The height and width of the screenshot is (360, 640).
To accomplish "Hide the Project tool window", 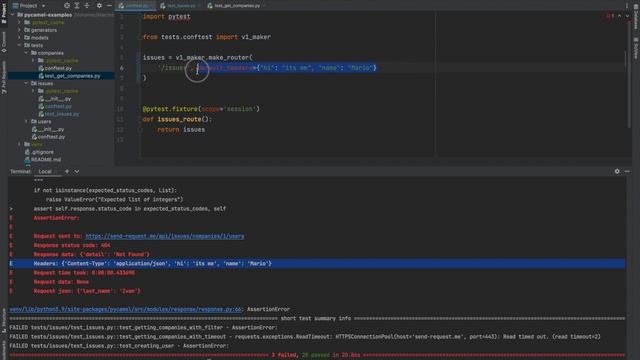I will (109, 6).
